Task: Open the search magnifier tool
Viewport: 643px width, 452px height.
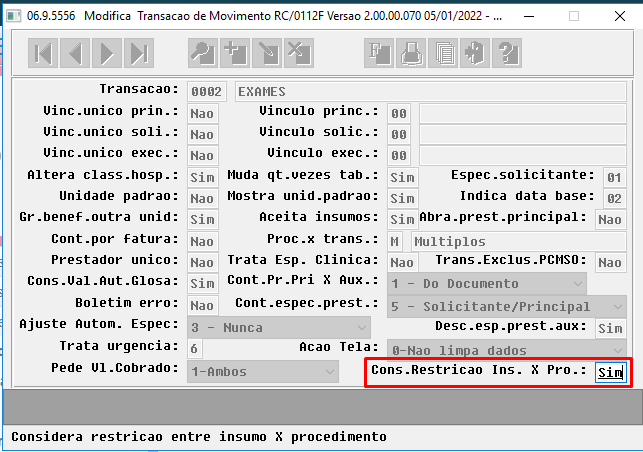Action: [203, 53]
